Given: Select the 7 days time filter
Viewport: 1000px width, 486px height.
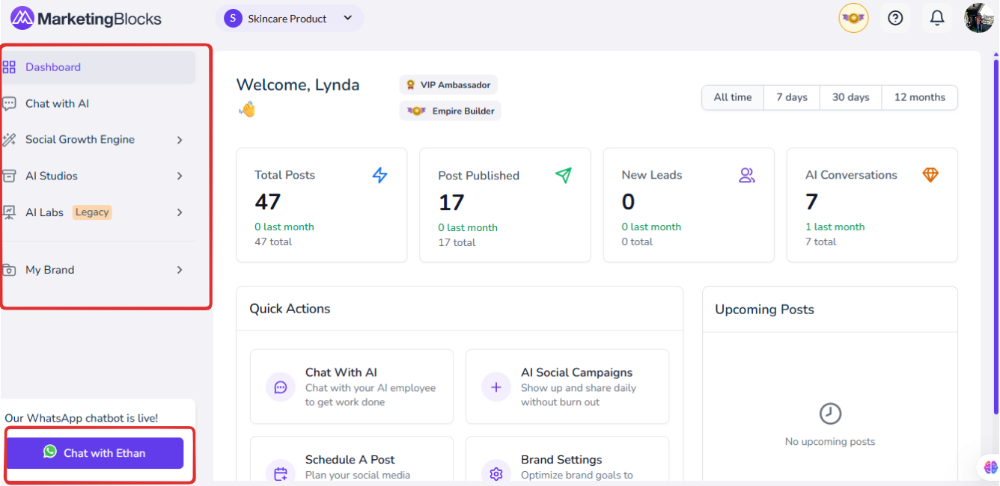Looking at the screenshot, I should 791,97.
